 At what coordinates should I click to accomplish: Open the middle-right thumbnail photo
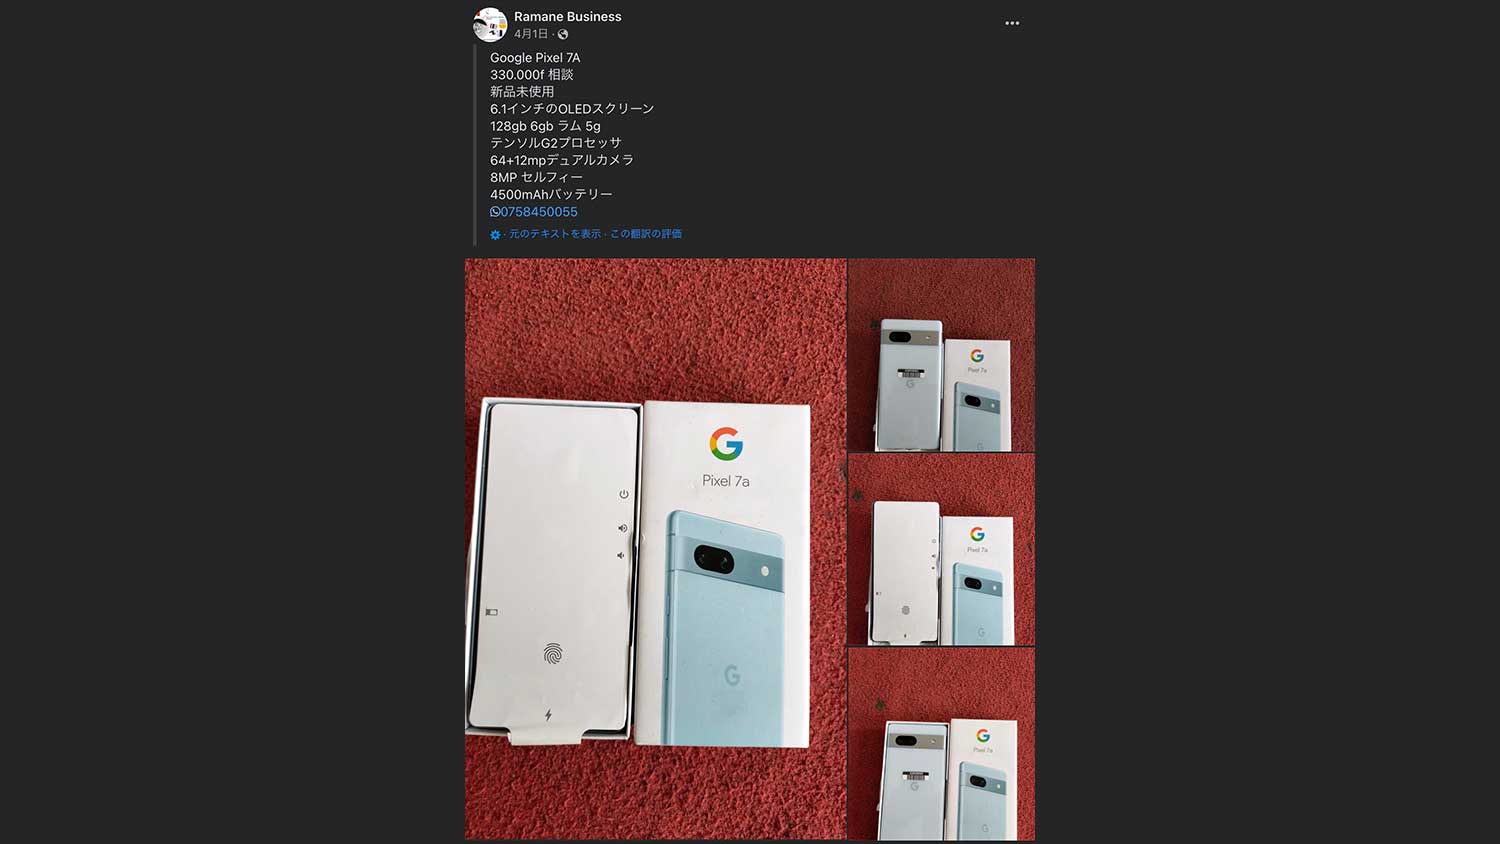941,549
